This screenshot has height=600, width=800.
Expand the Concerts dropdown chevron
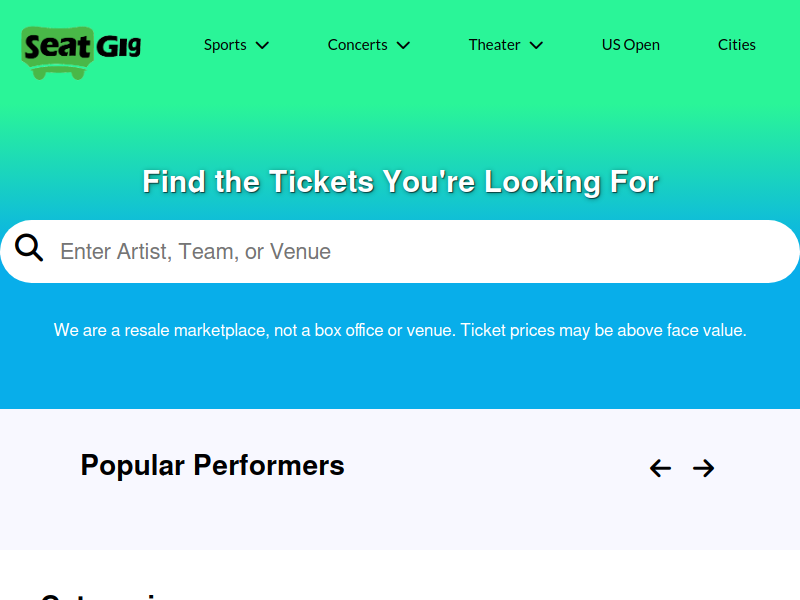[403, 45]
